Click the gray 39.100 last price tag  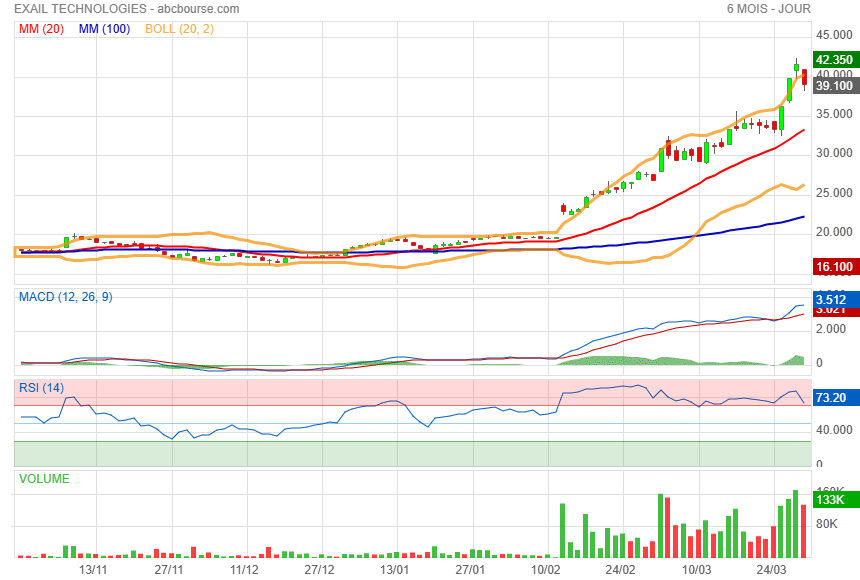pyautogui.click(x=835, y=86)
